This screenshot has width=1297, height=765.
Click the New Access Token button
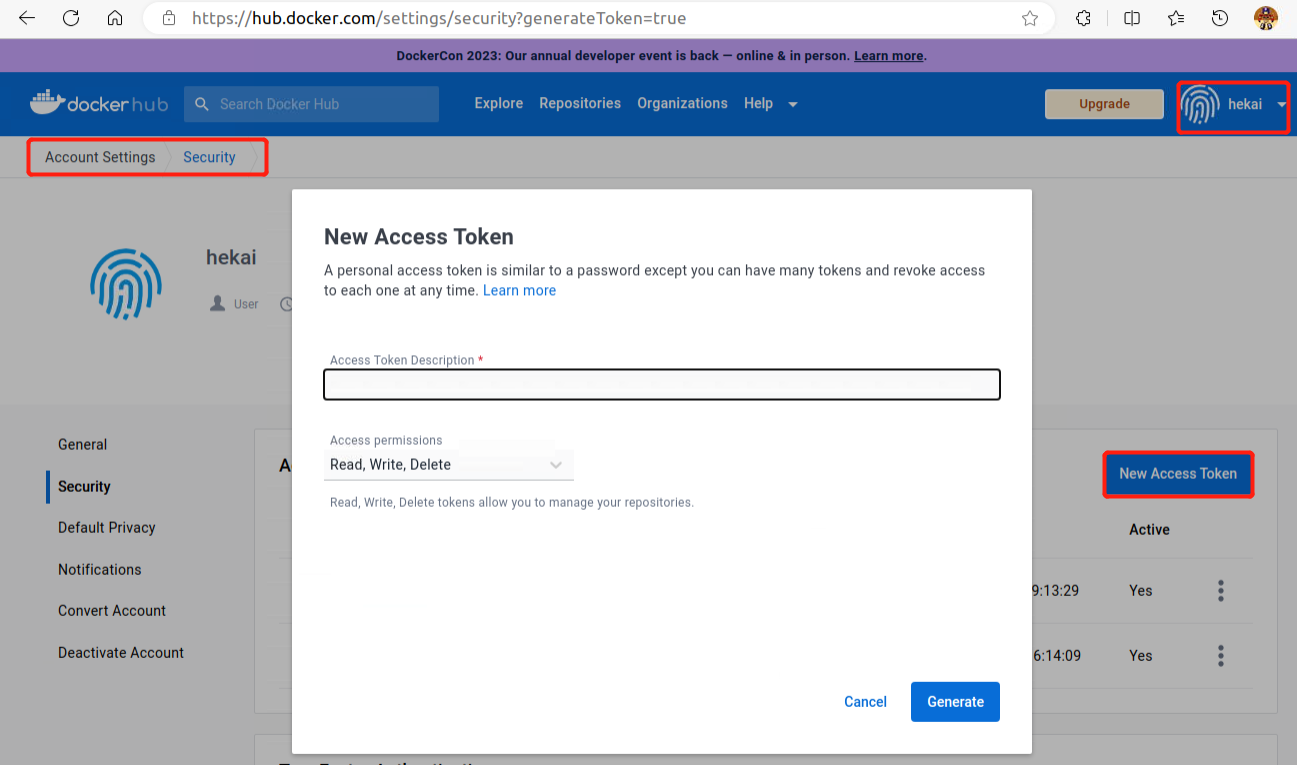1178,474
